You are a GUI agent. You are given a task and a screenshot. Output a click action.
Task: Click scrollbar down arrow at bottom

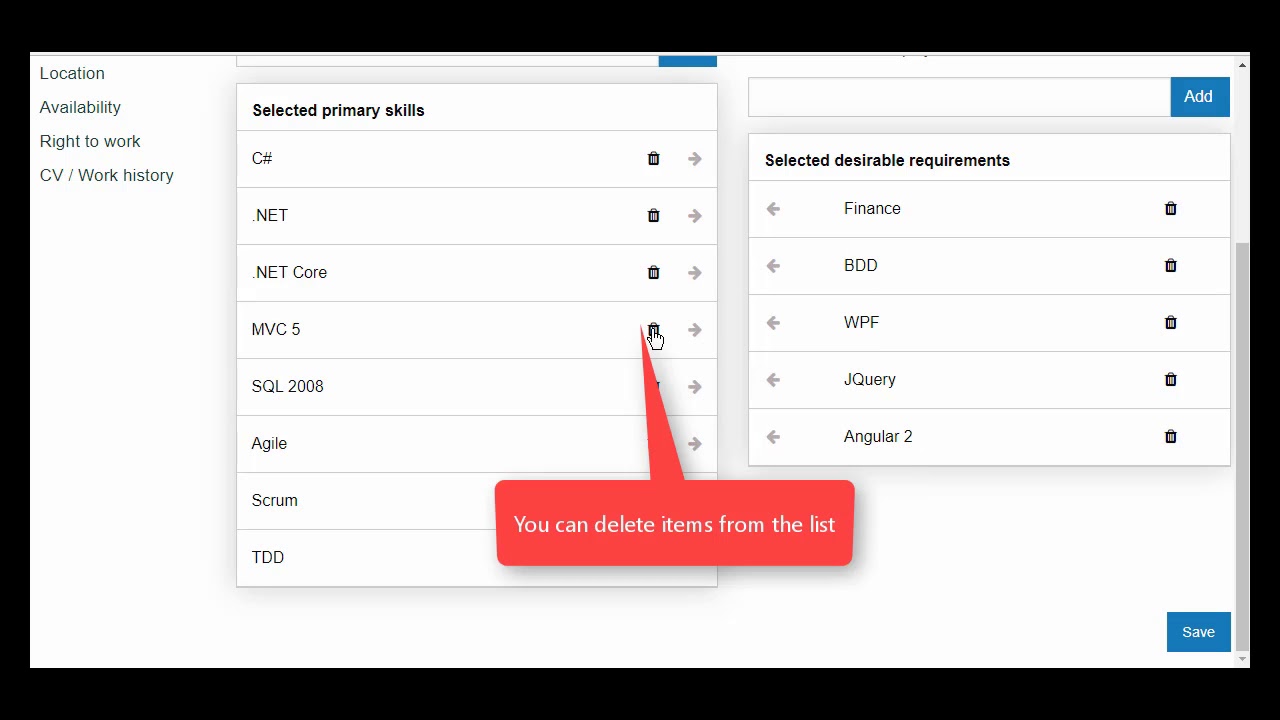point(1242,659)
